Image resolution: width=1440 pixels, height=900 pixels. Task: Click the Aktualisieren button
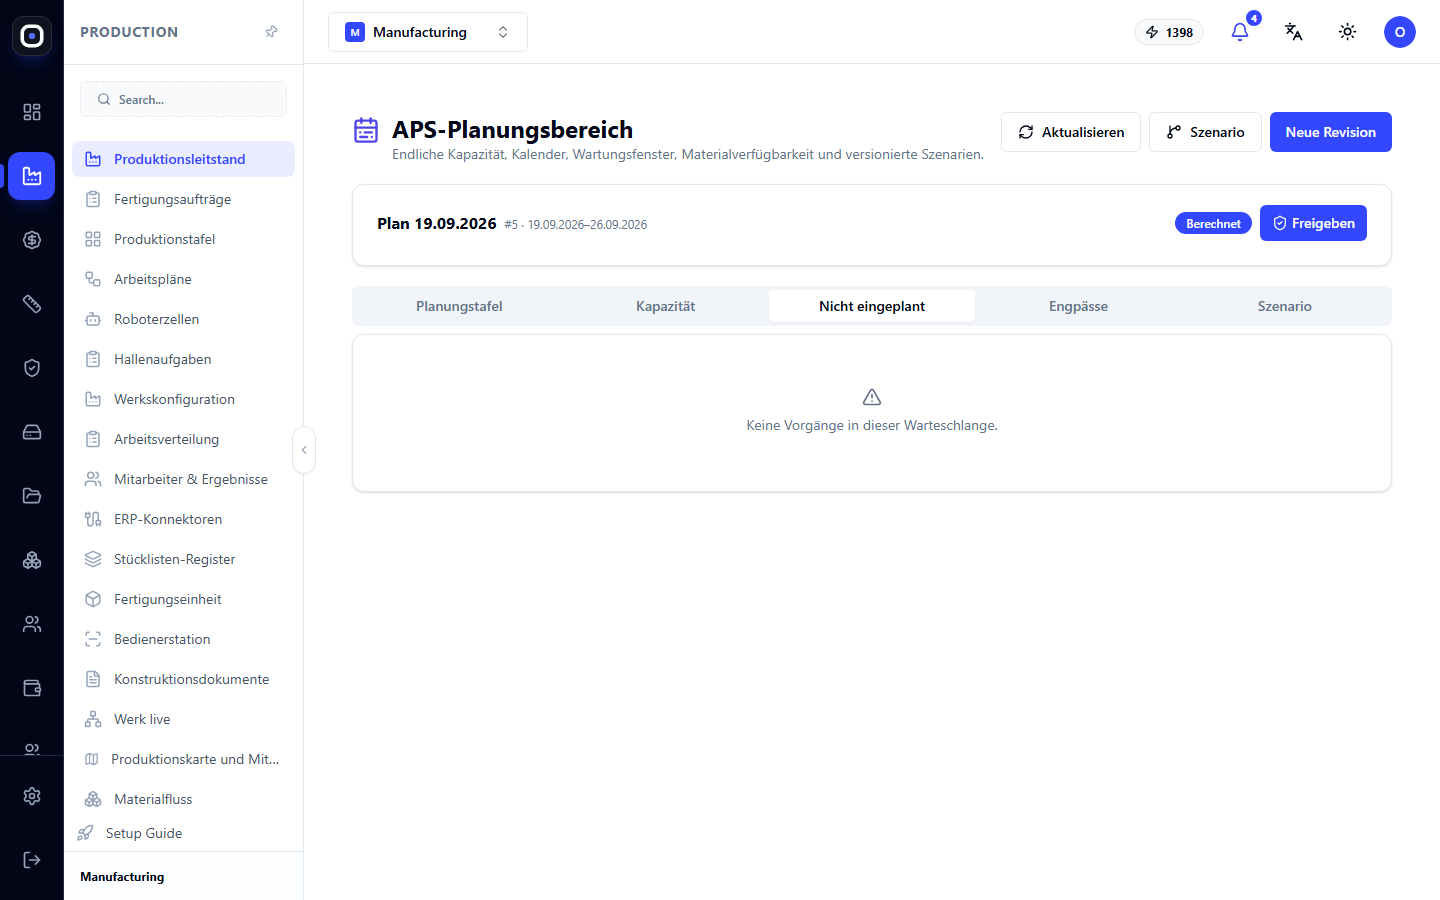click(1071, 132)
